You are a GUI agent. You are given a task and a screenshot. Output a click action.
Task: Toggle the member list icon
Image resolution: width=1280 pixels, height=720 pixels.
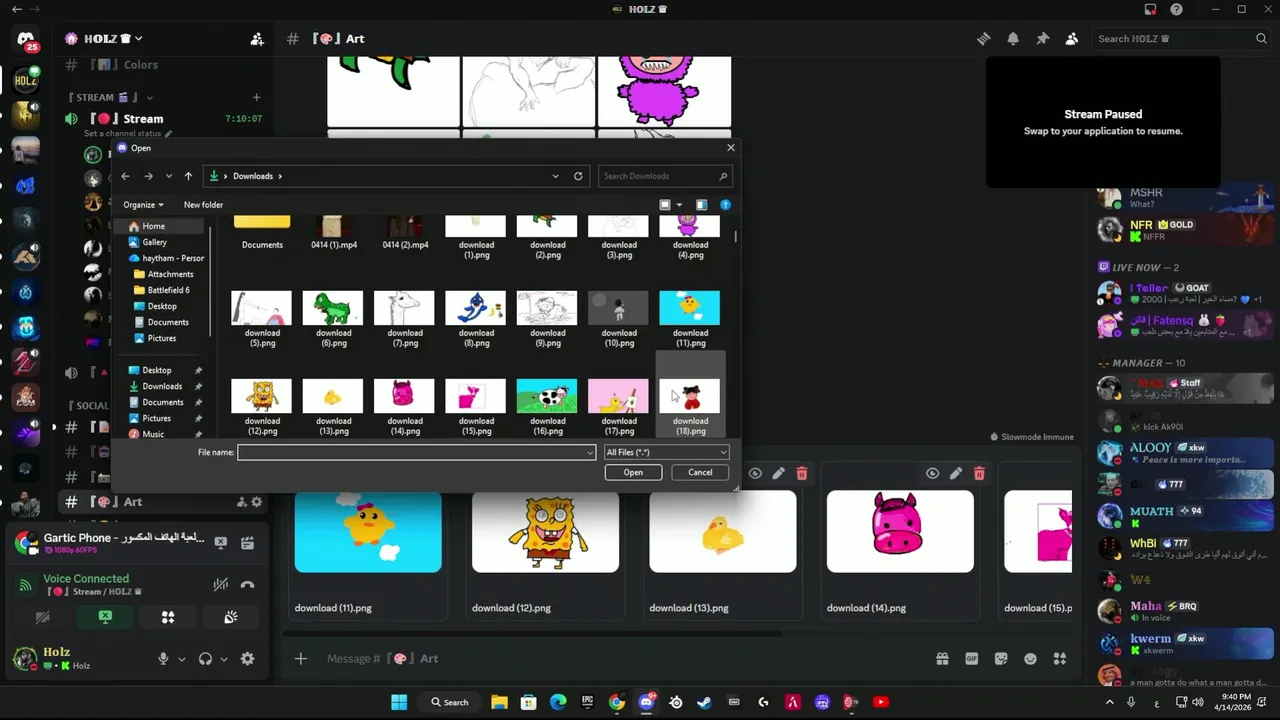tap(1072, 39)
